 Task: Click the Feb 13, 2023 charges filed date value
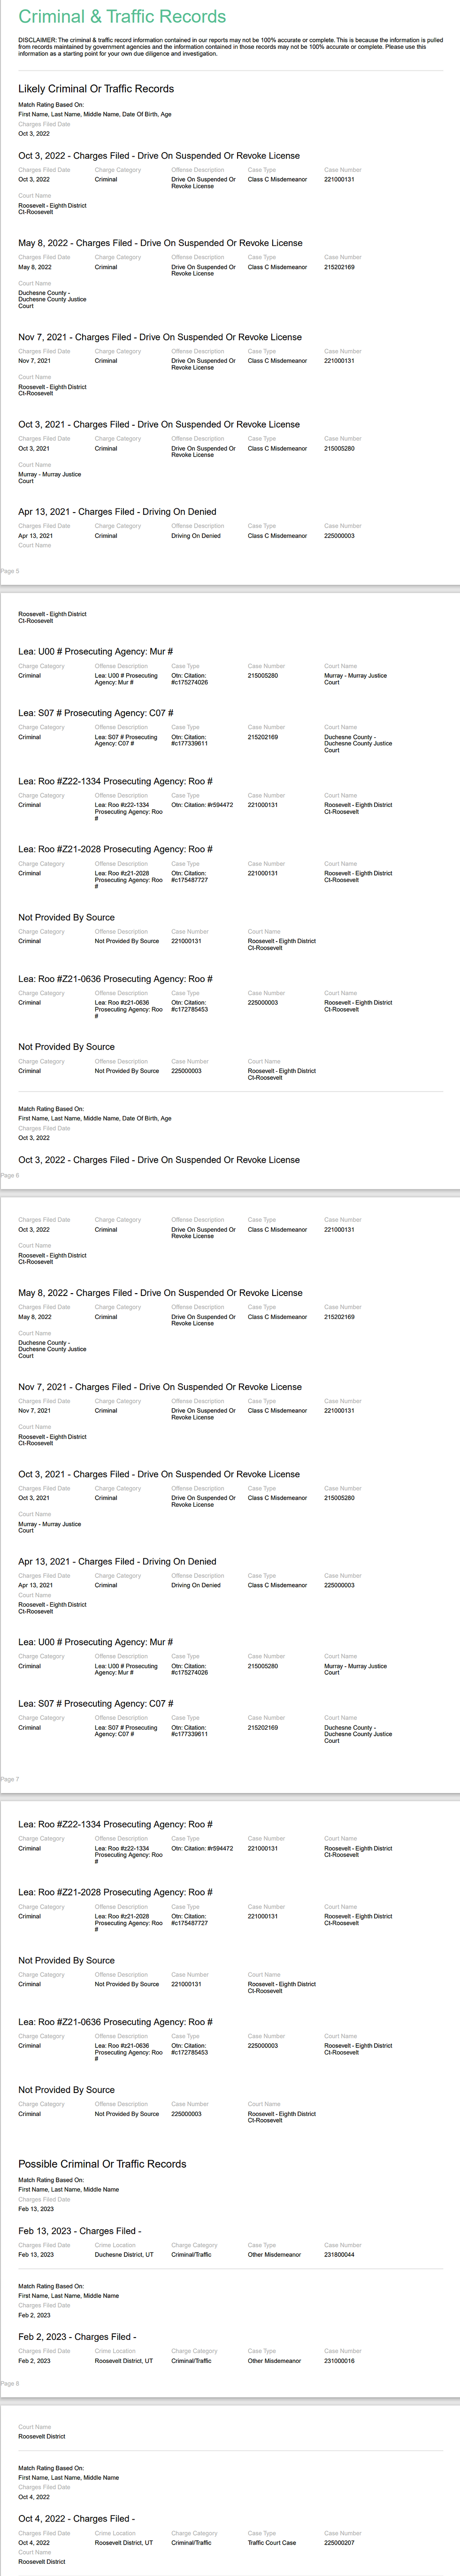click(x=36, y=2255)
